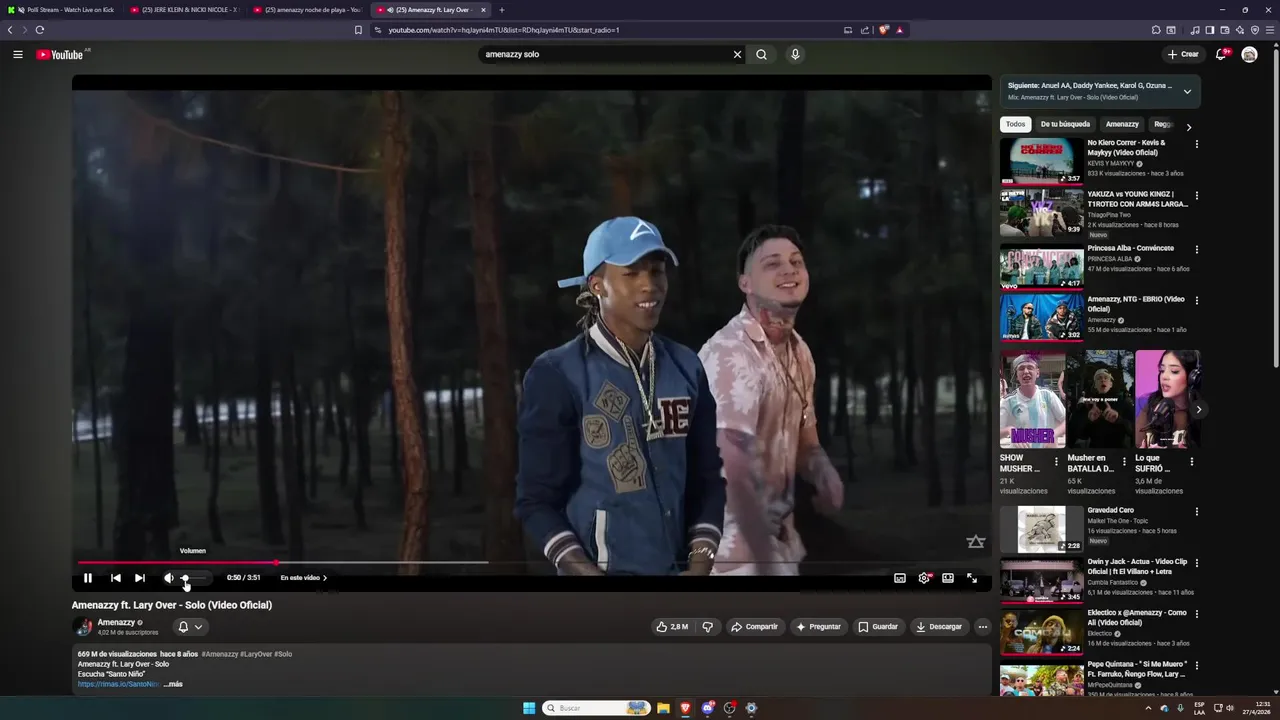Open 'No Kiero Correr' video thumbnail

(x=1042, y=161)
